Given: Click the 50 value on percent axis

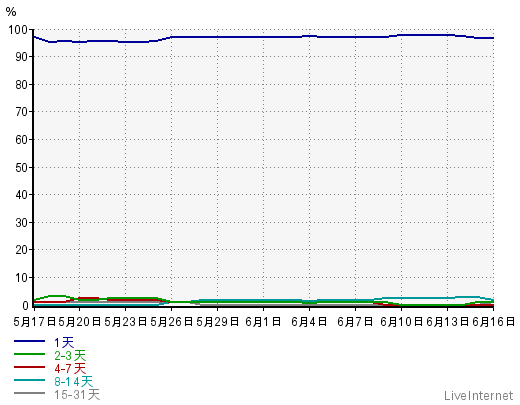Looking at the screenshot, I should pos(21,167).
